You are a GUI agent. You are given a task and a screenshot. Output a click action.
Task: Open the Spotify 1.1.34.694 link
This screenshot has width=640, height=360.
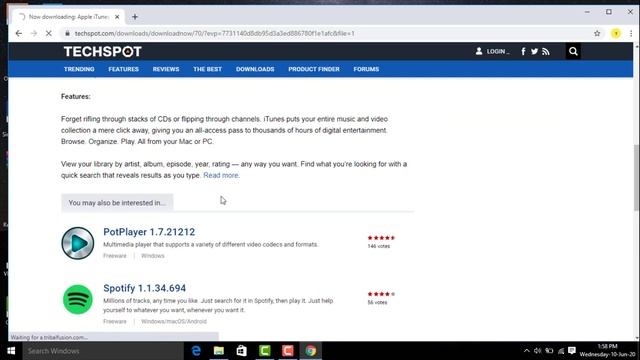click(x=144, y=288)
